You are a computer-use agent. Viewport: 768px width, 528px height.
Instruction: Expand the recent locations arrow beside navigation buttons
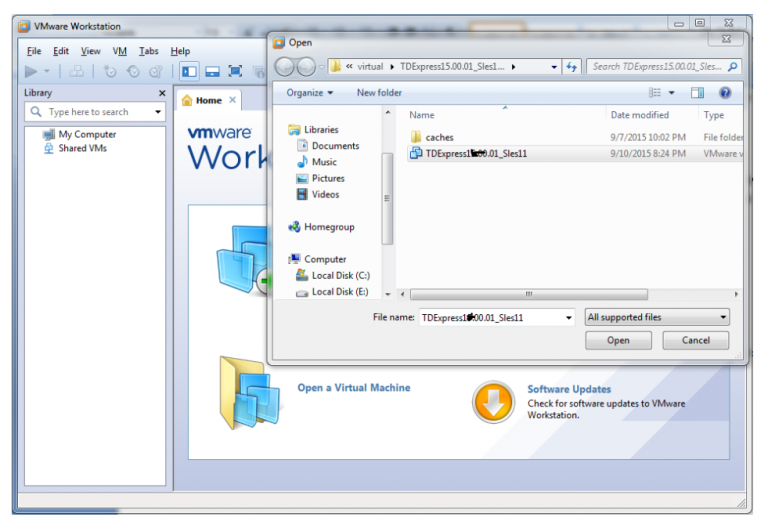322,67
